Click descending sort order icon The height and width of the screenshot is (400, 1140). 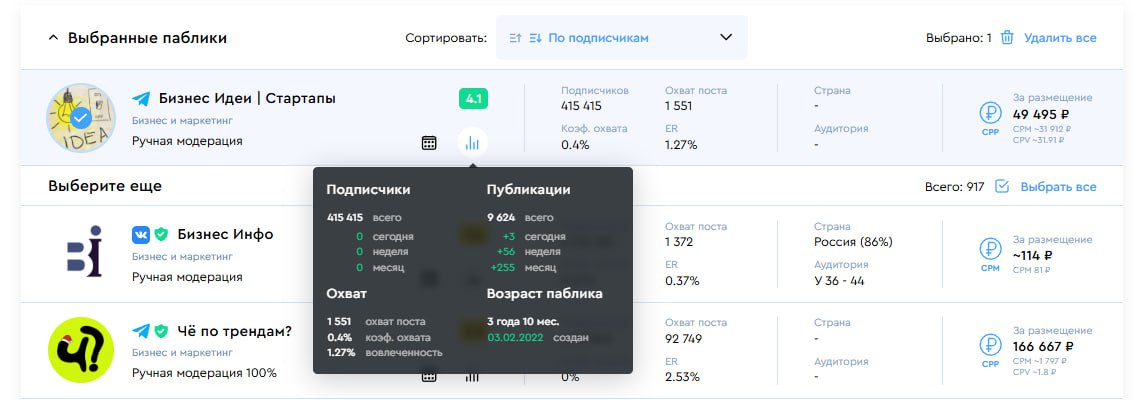(x=535, y=38)
